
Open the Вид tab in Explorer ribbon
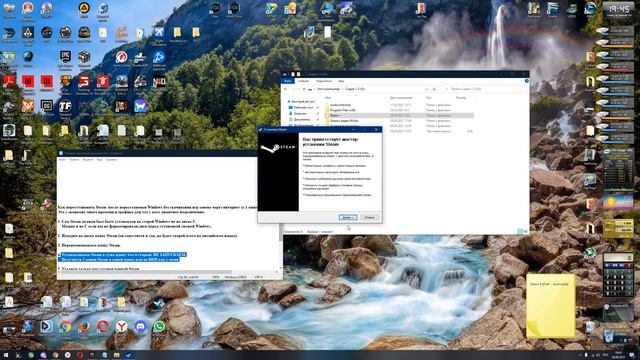[x=341, y=81]
